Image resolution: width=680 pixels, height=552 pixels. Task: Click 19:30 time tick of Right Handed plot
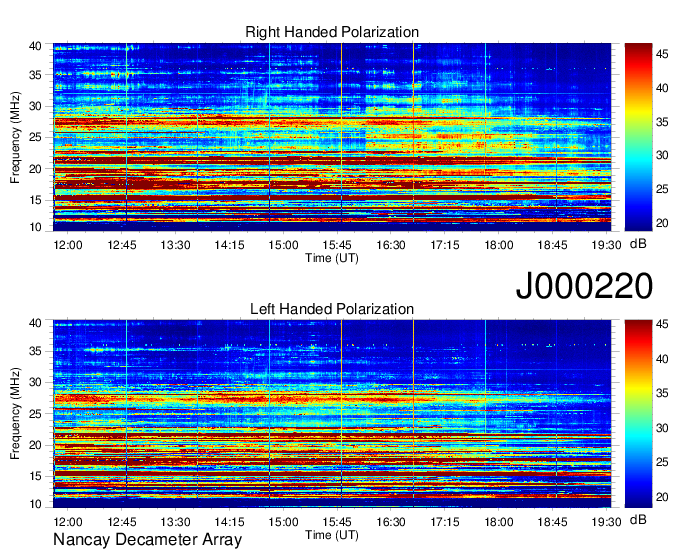pos(606,245)
